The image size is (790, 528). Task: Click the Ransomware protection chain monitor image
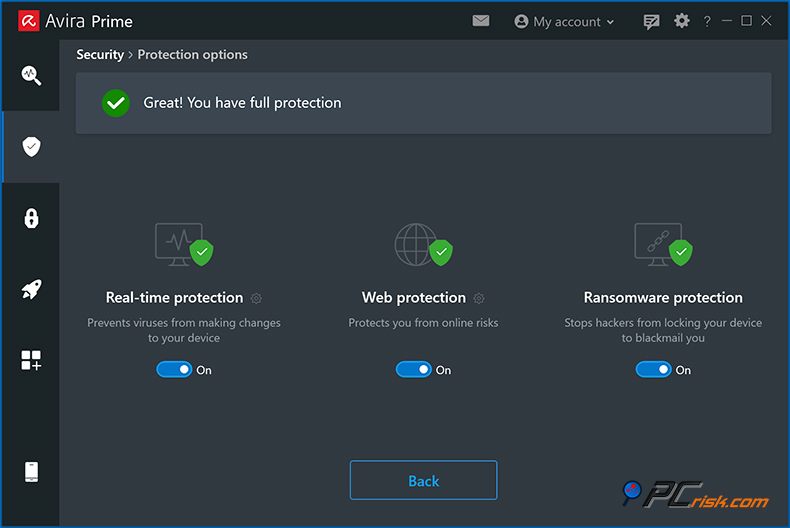point(661,244)
